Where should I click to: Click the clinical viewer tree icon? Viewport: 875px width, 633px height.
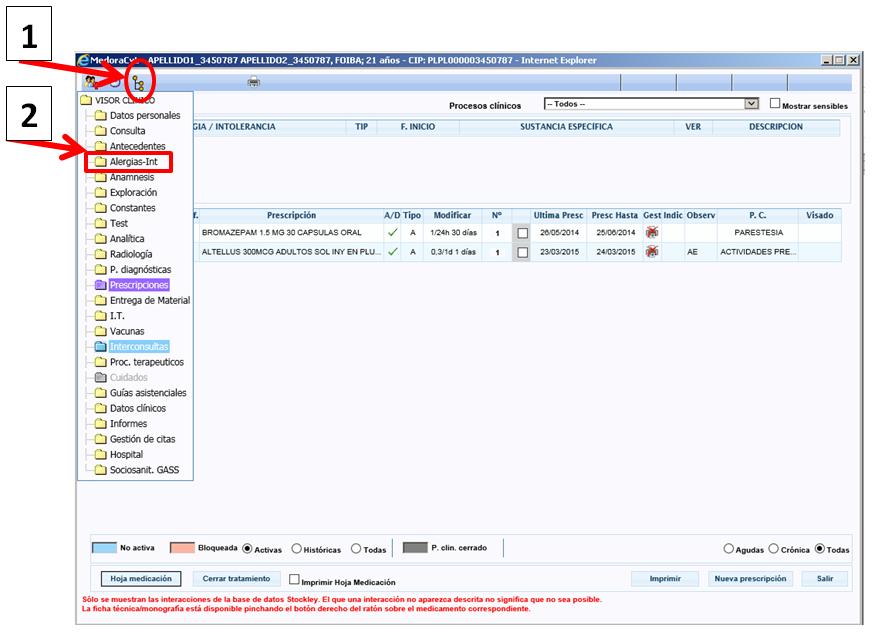(137, 82)
